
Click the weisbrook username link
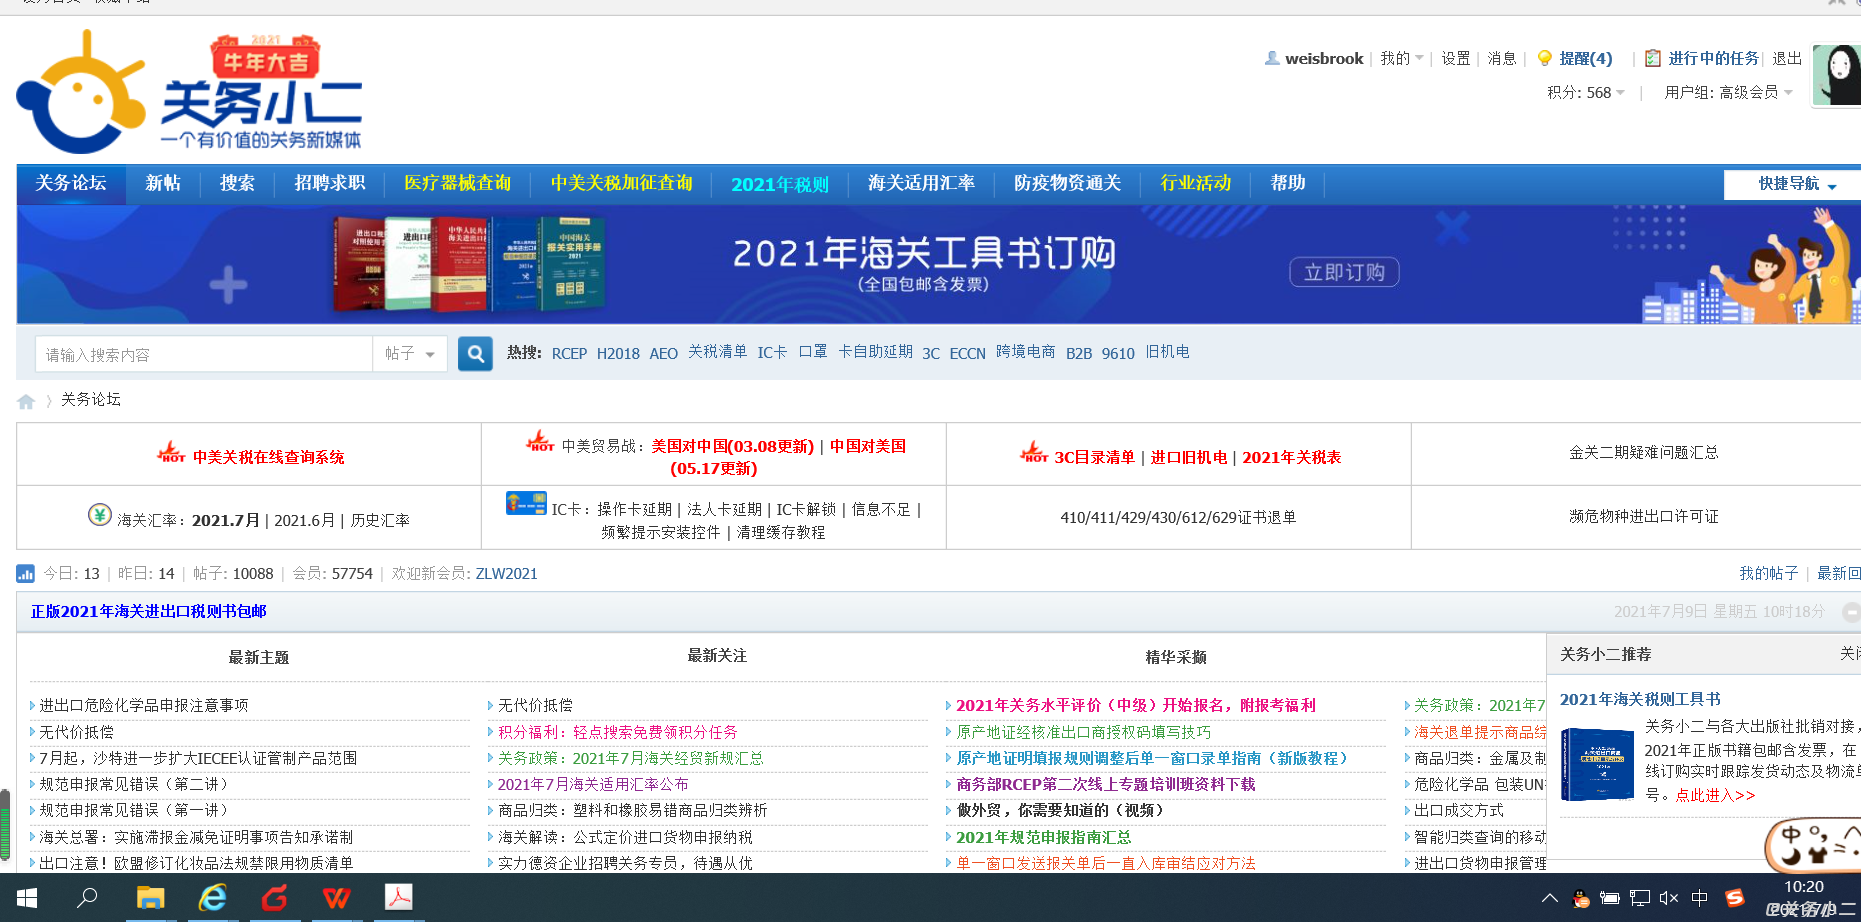[1324, 58]
